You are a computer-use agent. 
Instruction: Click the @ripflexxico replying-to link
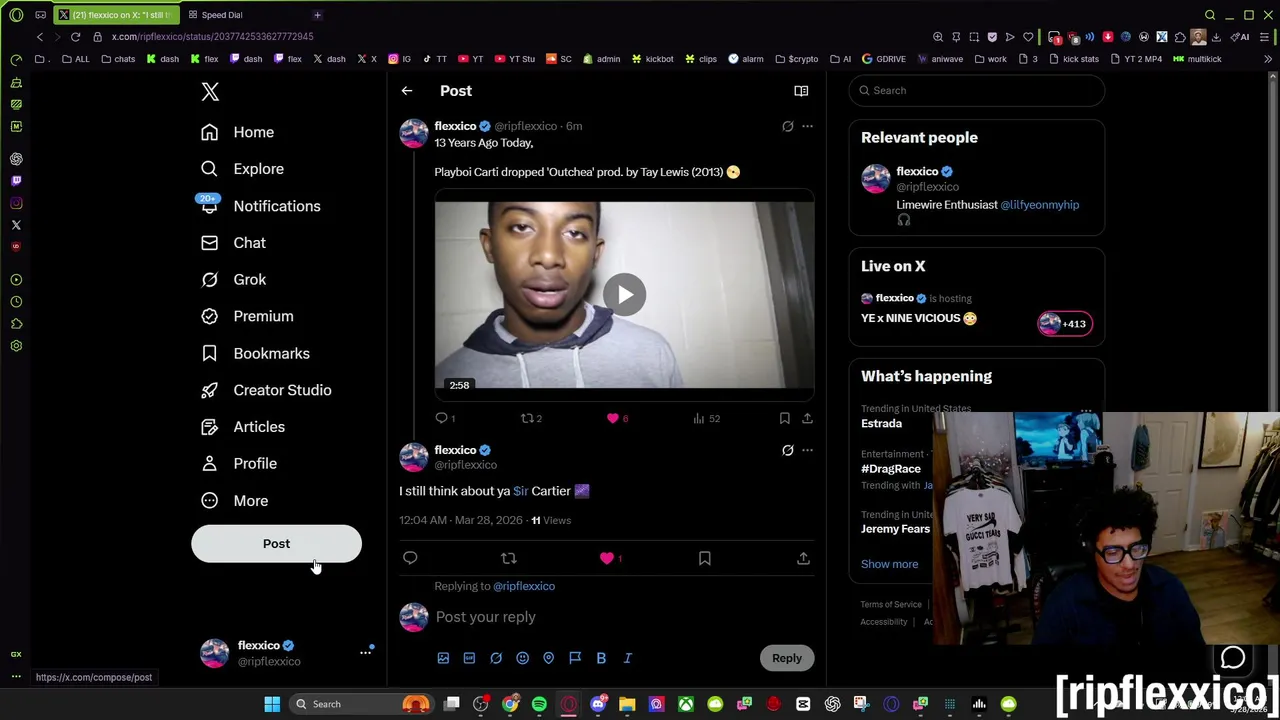tap(524, 586)
